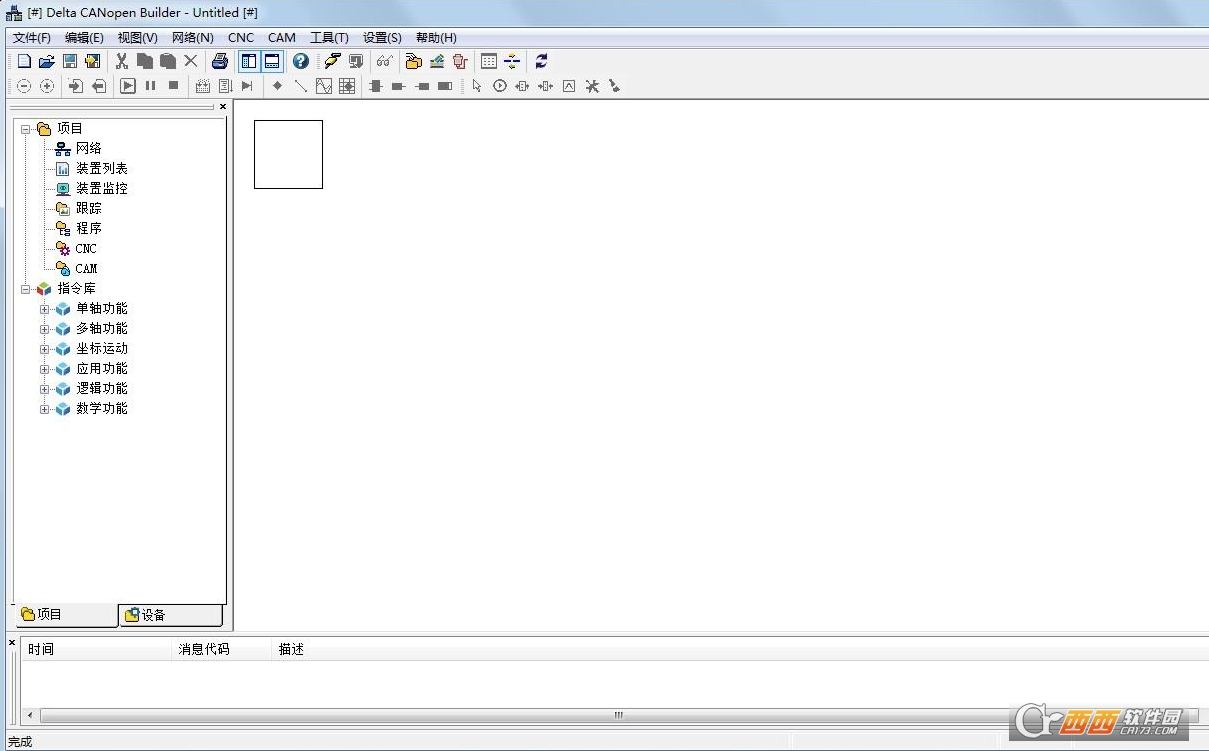Viewport: 1209px width, 751px height.
Task: Expand the 坐标运动 tree node
Action: [44, 349]
